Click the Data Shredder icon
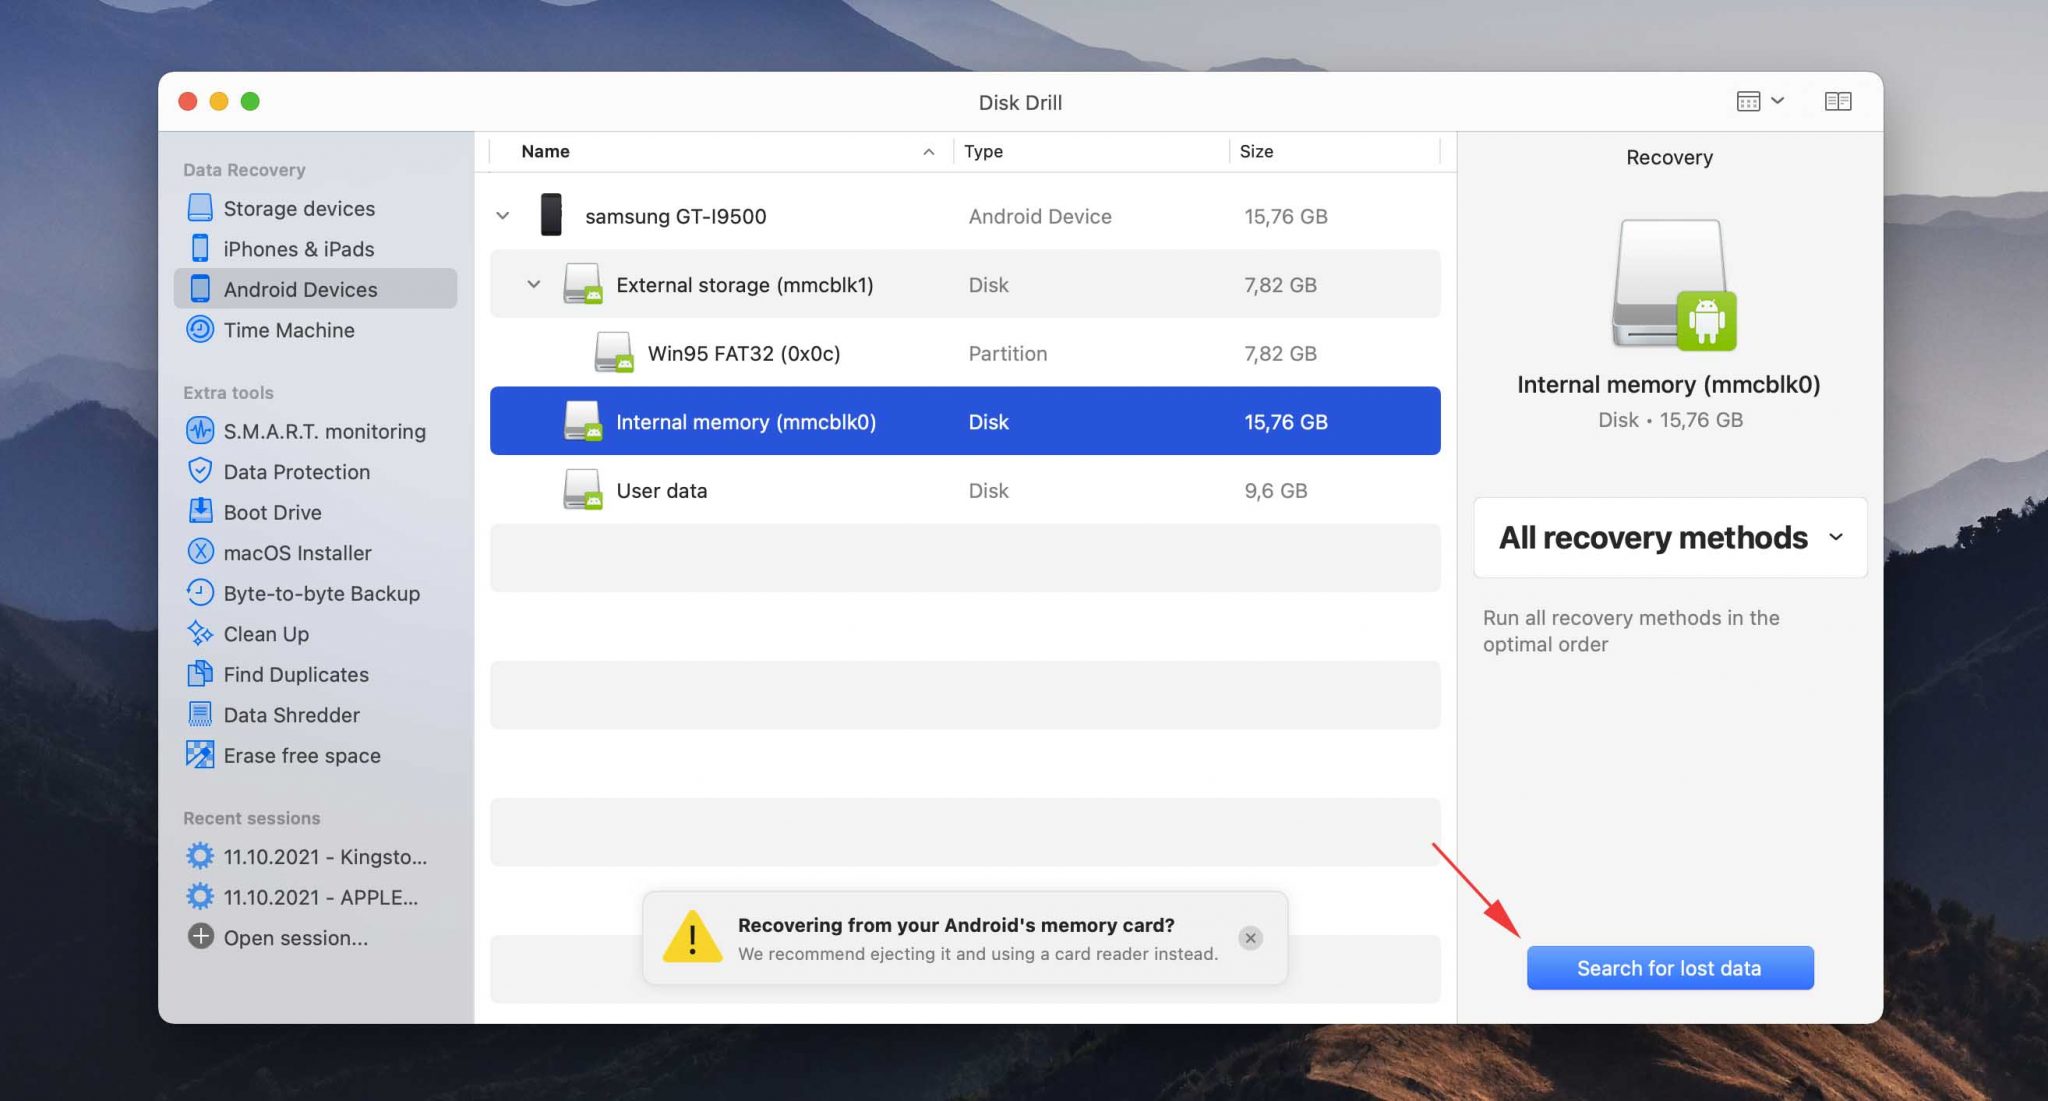The image size is (2048, 1101). click(x=200, y=714)
